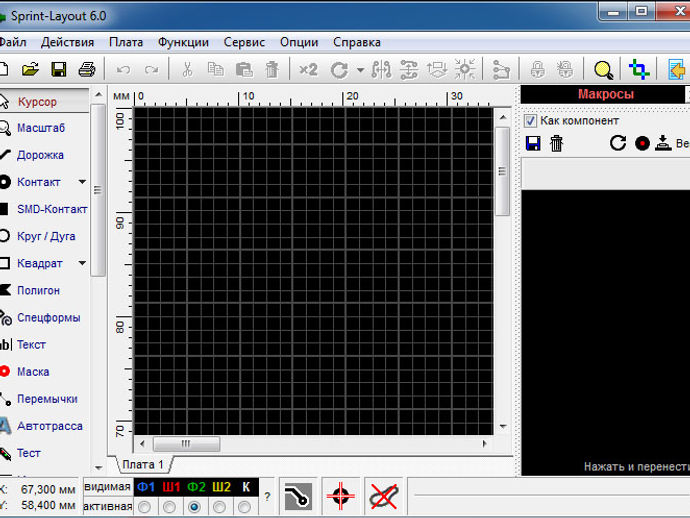Open the rotate angle dropdown arrow
This screenshot has height=518, width=690.
coord(360,70)
